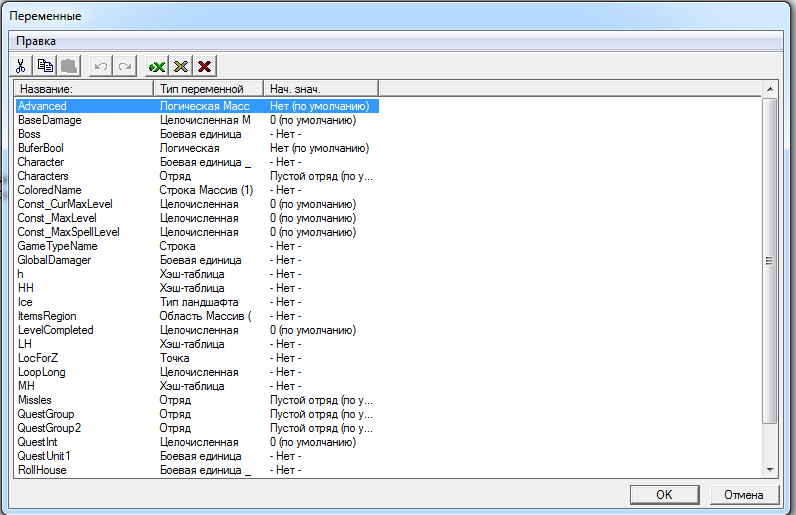Screen dimensions: 796x515
Task: Select the Characters variable
Action: [x=43, y=176]
